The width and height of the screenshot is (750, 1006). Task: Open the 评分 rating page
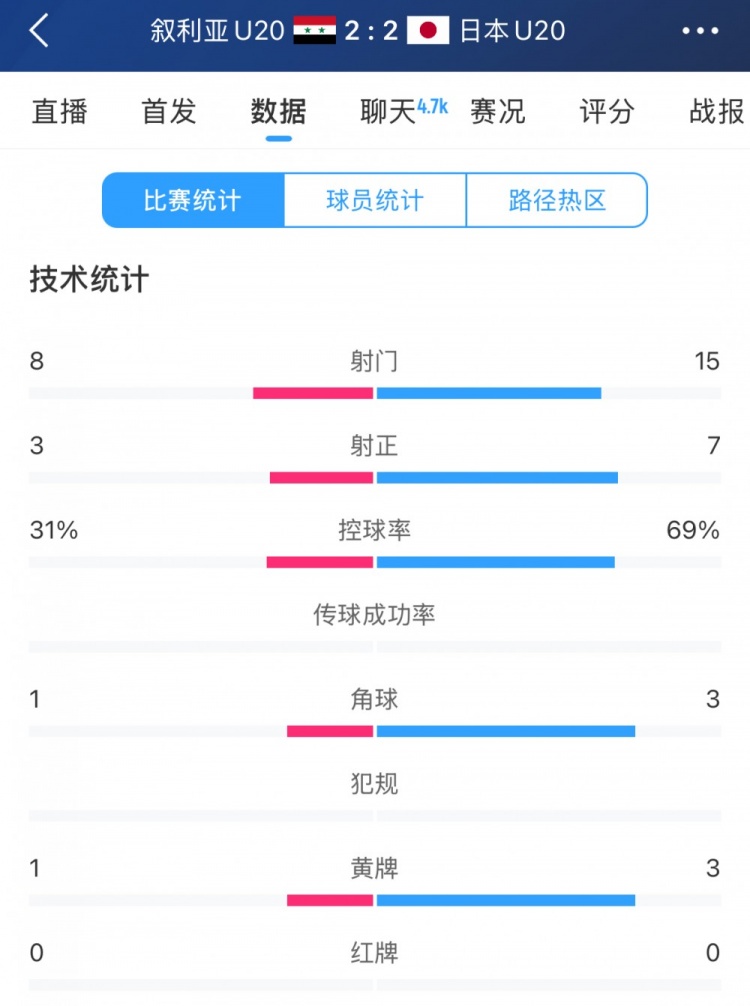tap(607, 111)
